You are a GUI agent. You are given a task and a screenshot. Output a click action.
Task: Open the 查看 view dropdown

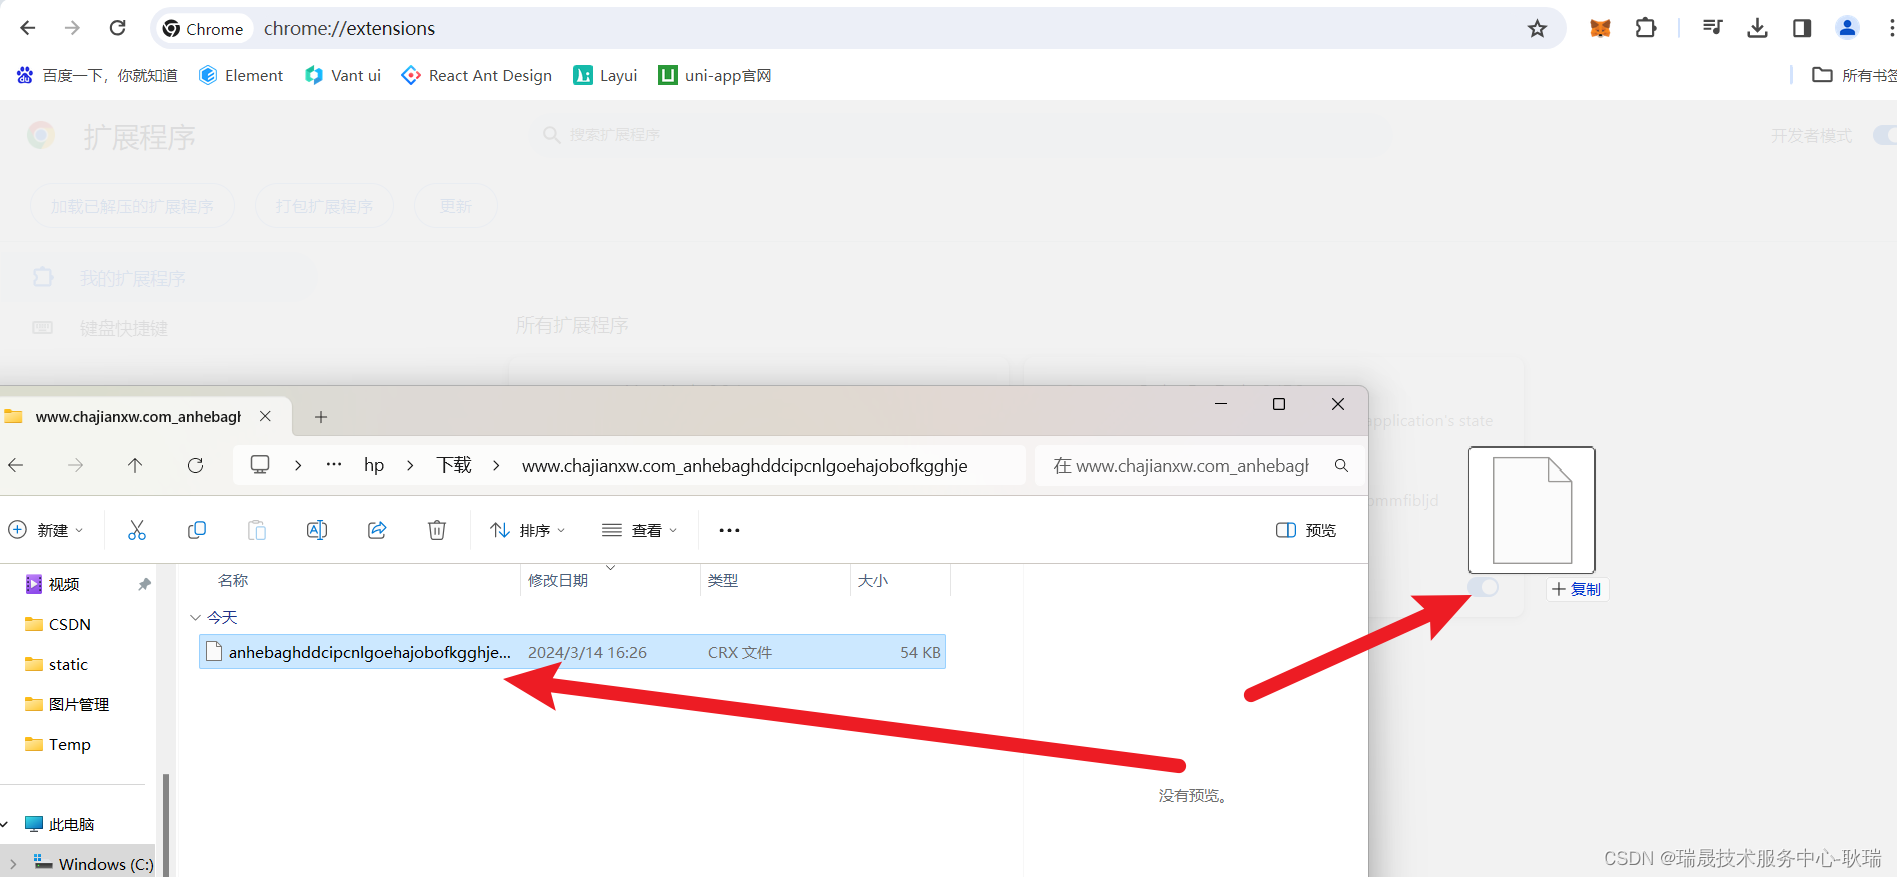[640, 530]
